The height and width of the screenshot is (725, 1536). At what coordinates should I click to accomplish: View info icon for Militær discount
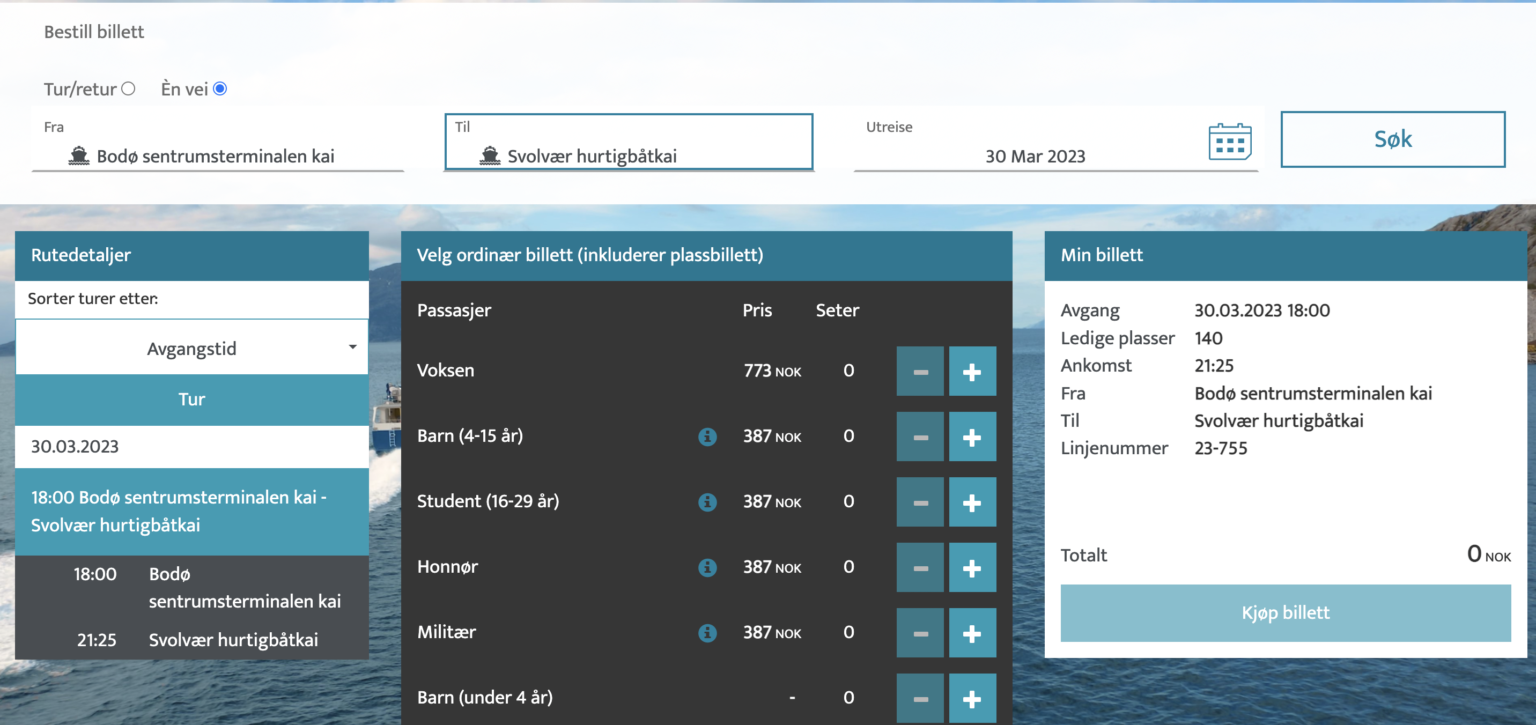pyautogui.click(x=708, y=632)
